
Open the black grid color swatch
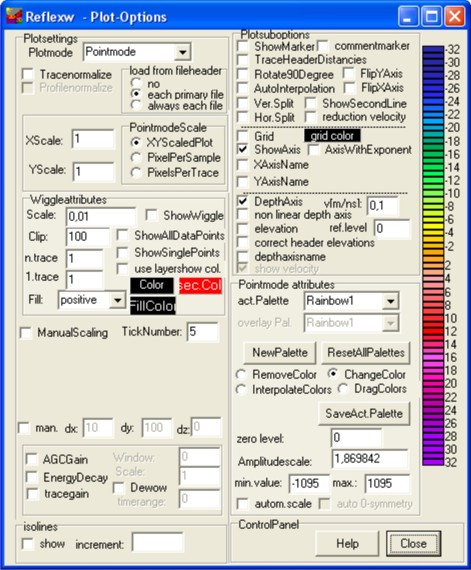click(332, 136)
